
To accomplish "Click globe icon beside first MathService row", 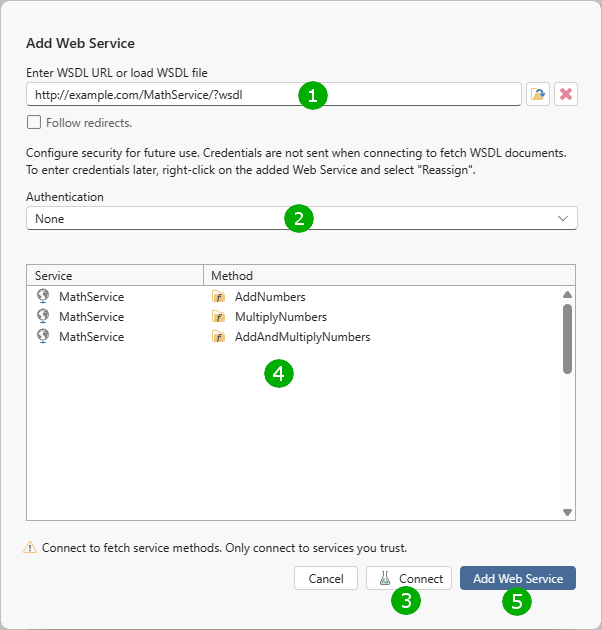I will (x=43, y=296).
